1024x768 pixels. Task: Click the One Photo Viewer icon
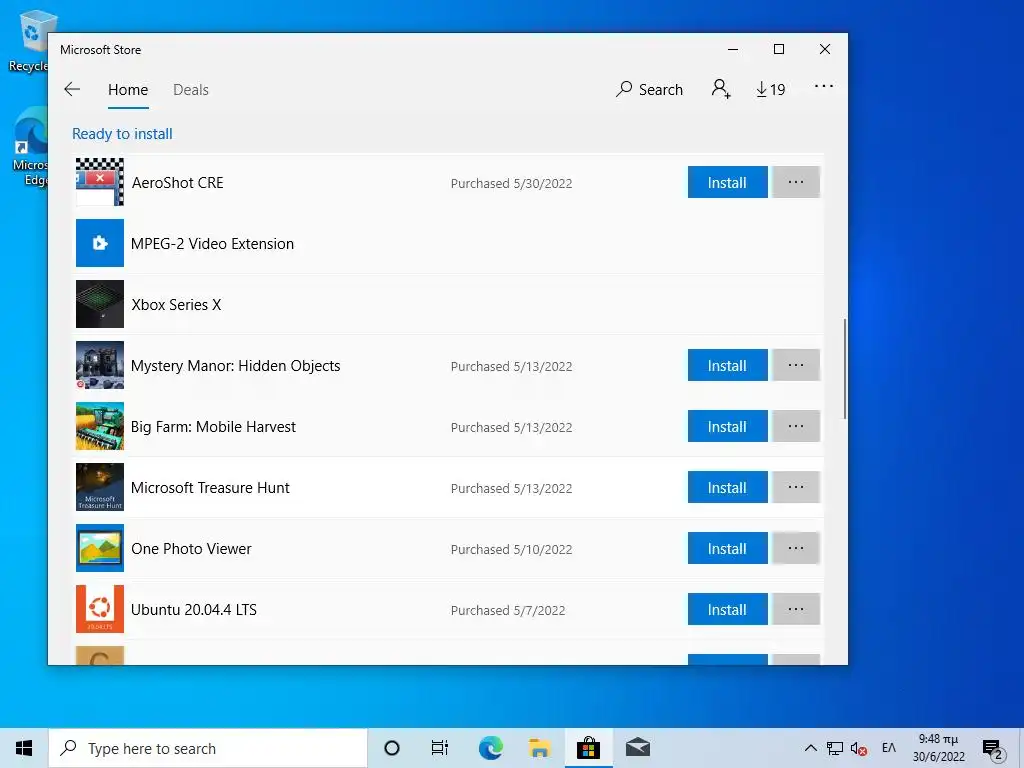(x=100, y=548)
